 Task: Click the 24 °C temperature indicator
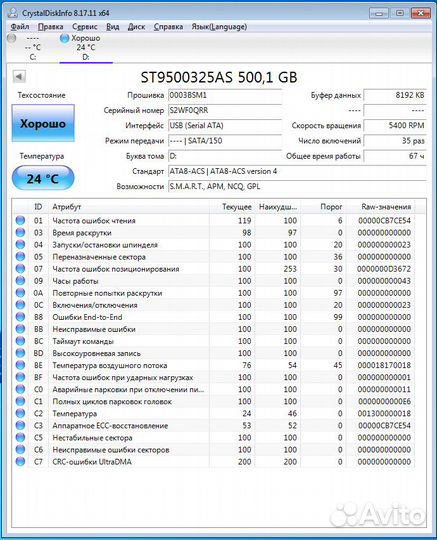(x=43, y=178)
